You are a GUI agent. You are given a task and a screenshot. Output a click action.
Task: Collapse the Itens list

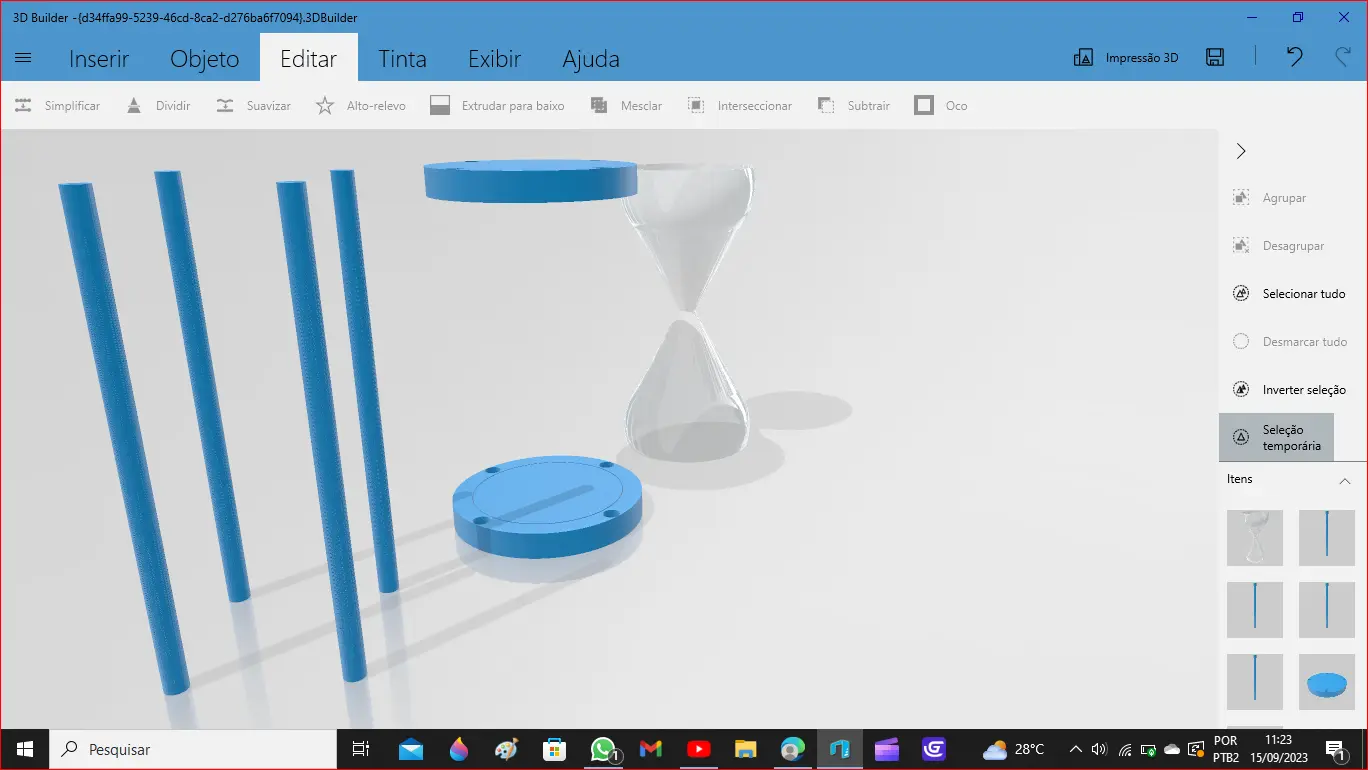1345,480
